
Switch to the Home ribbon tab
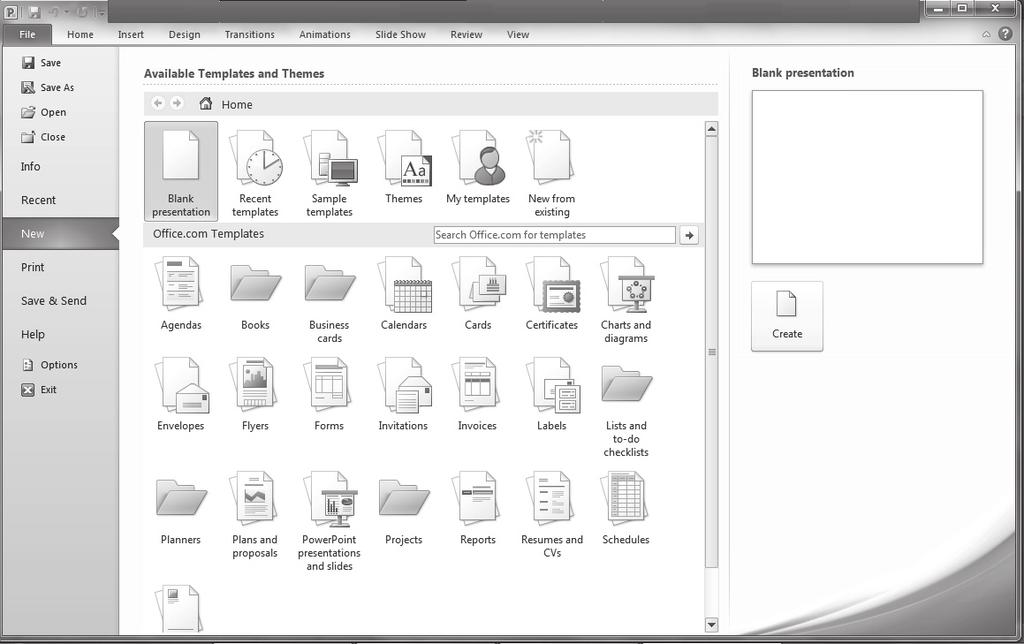80,35
